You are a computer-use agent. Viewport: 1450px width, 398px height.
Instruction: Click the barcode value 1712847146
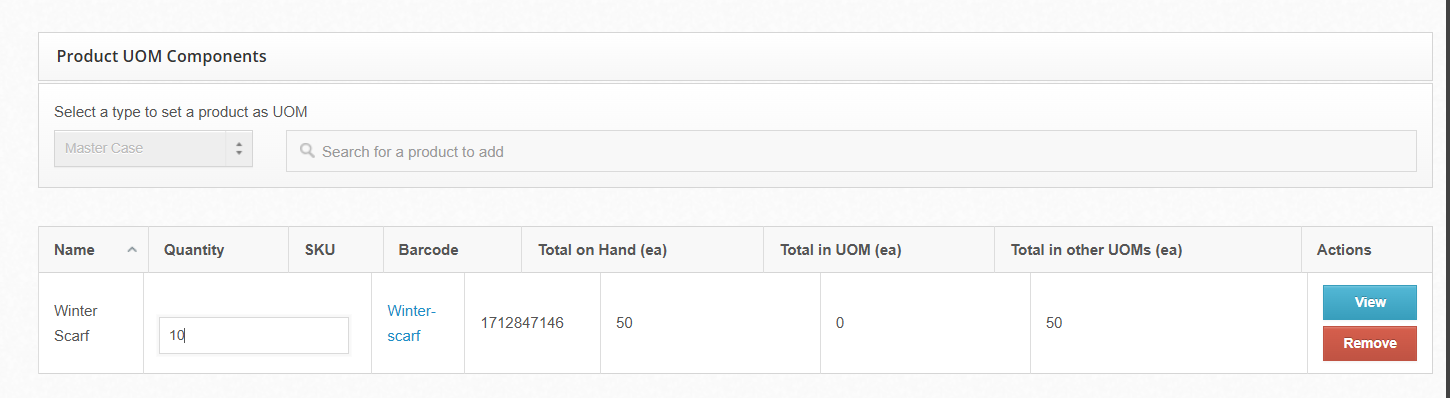click(522, 323)
